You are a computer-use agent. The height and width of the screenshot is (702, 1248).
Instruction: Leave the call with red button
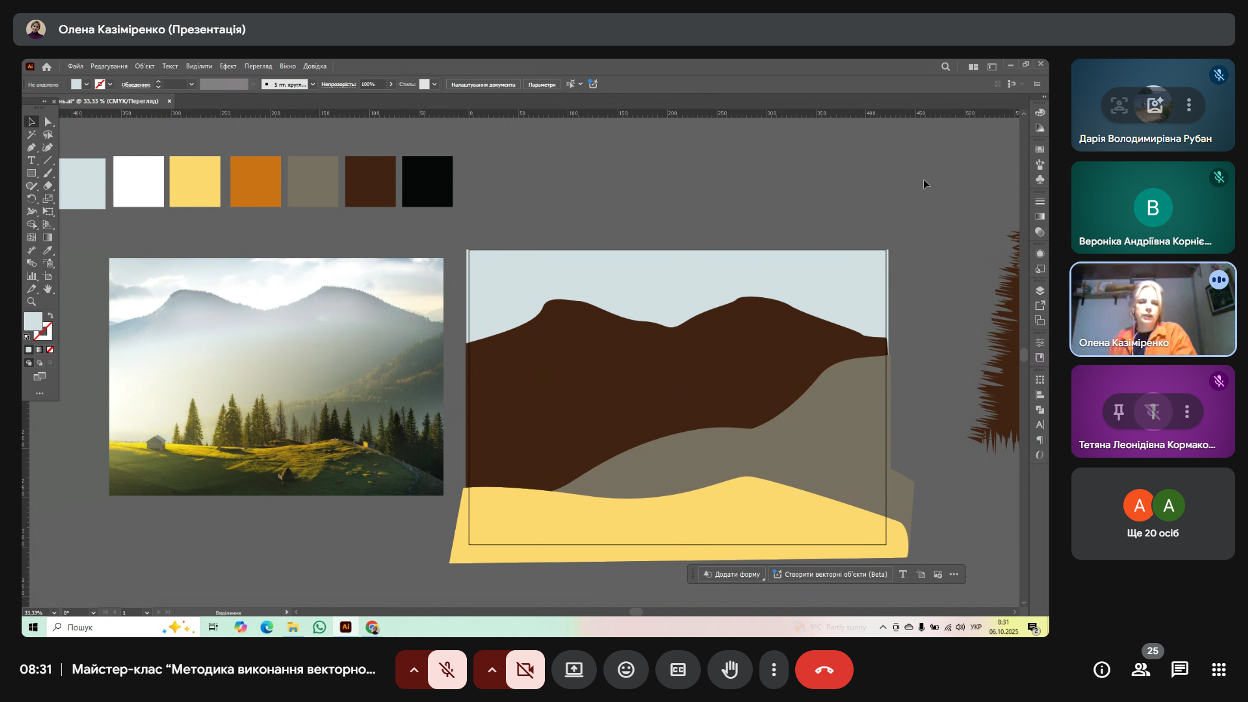tap(824, 670)
